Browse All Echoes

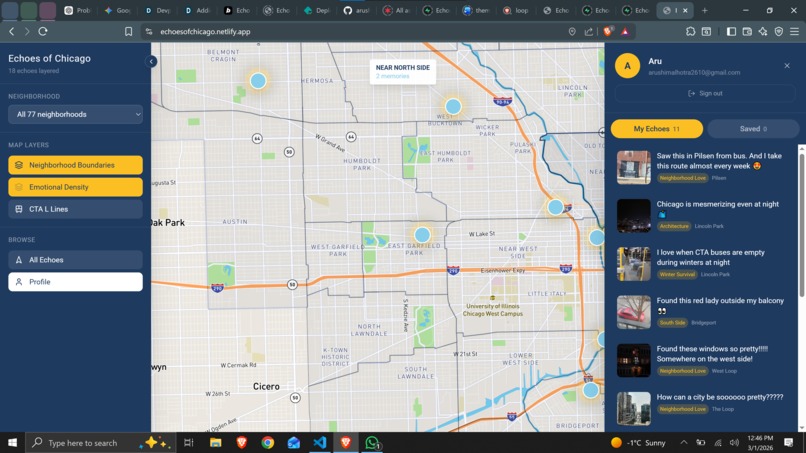click(76, 260)
